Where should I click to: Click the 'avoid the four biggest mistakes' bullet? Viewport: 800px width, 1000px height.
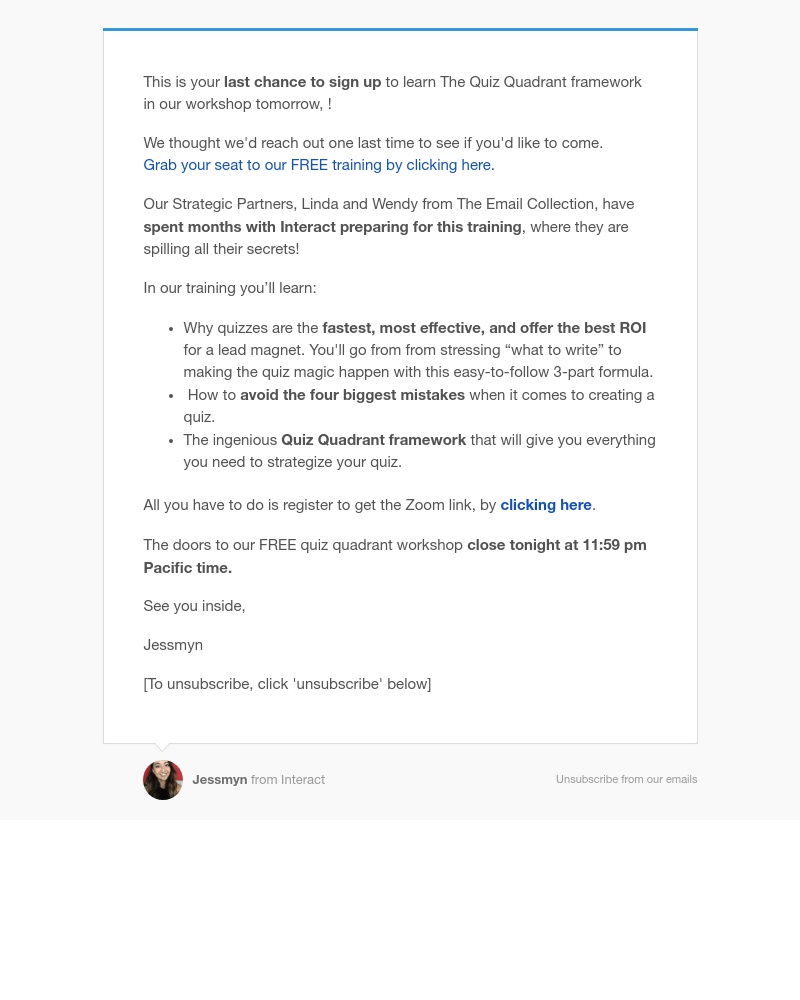[419, 406]
